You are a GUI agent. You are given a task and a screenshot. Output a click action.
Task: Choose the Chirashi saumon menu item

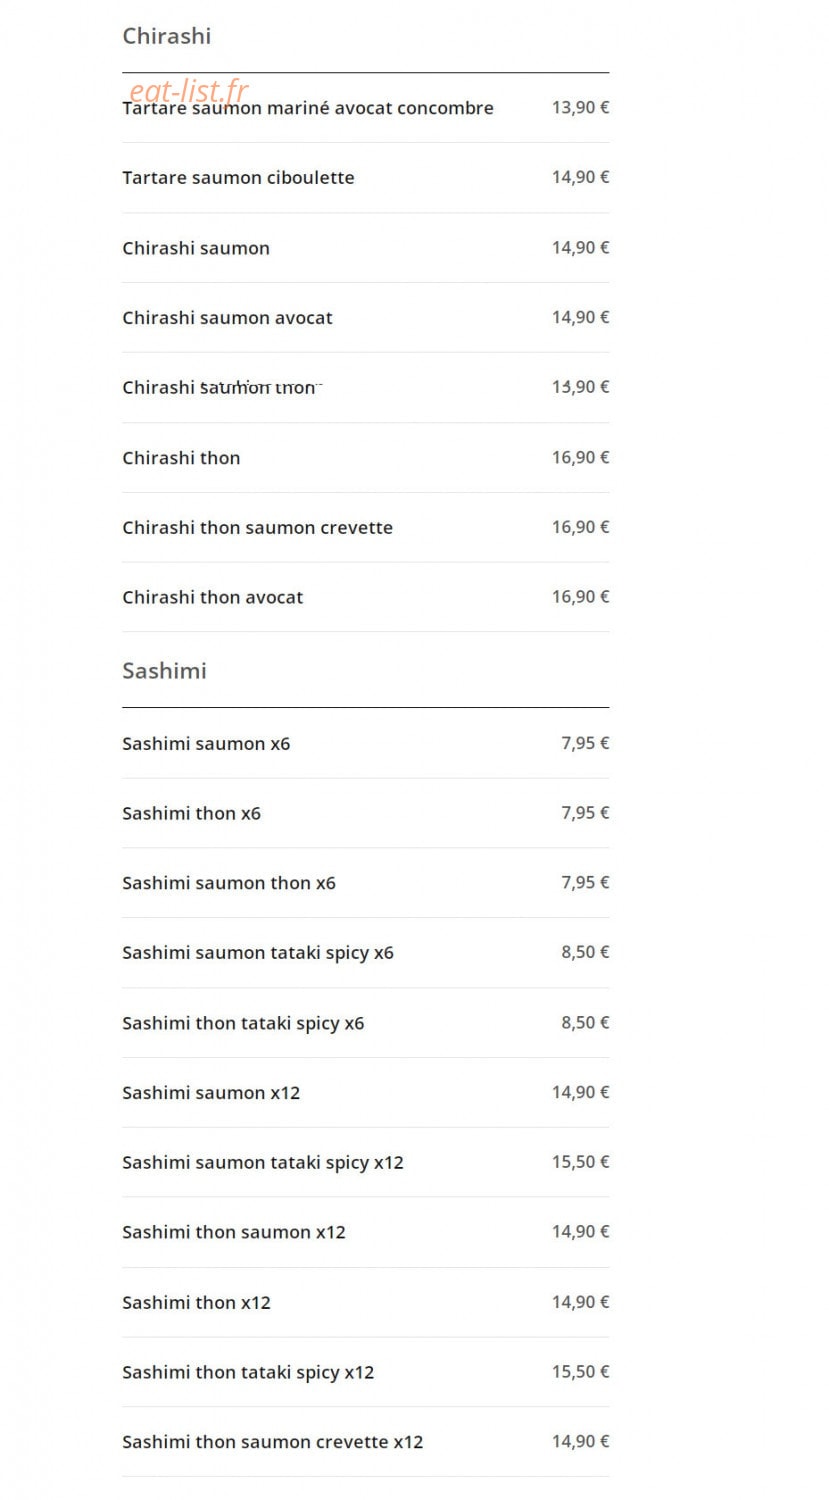coord(196,248)
